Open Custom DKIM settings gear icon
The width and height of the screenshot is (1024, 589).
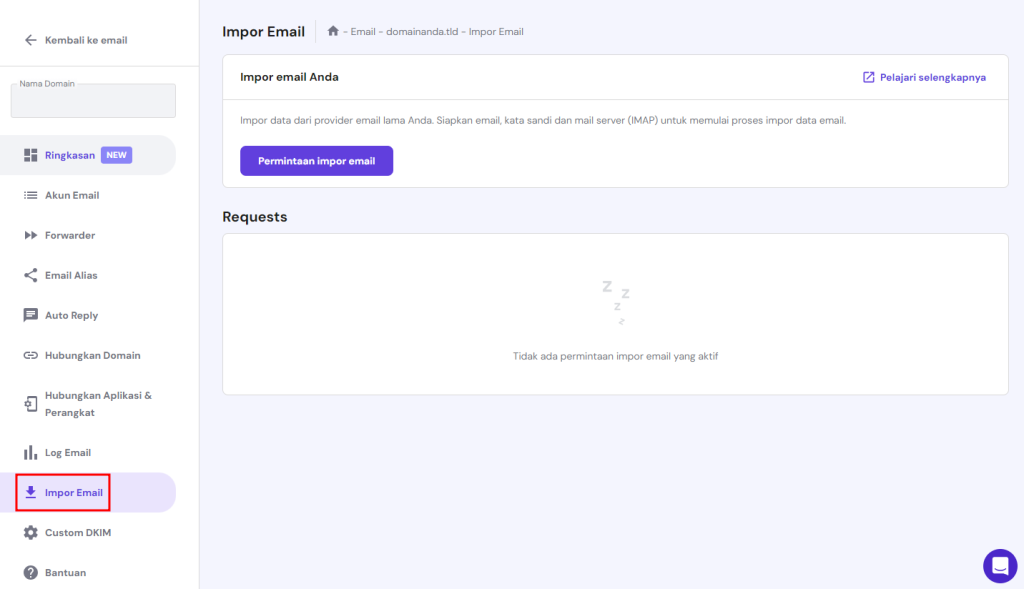pos(30,531)
